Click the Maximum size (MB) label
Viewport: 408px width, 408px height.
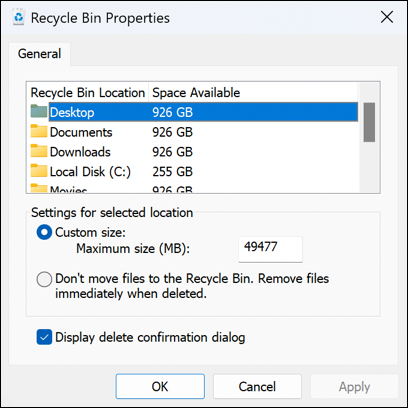point(133,248)
